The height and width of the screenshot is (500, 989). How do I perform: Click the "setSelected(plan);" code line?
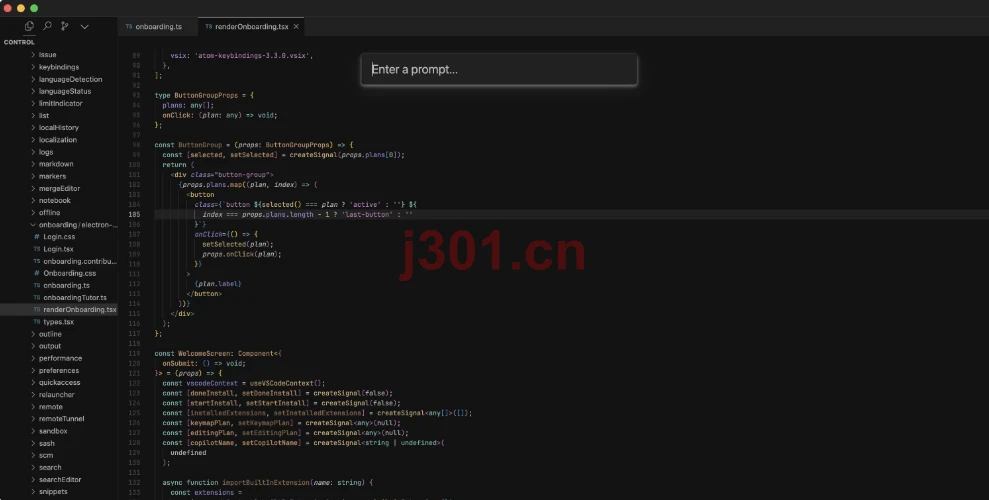pos(238,244)
